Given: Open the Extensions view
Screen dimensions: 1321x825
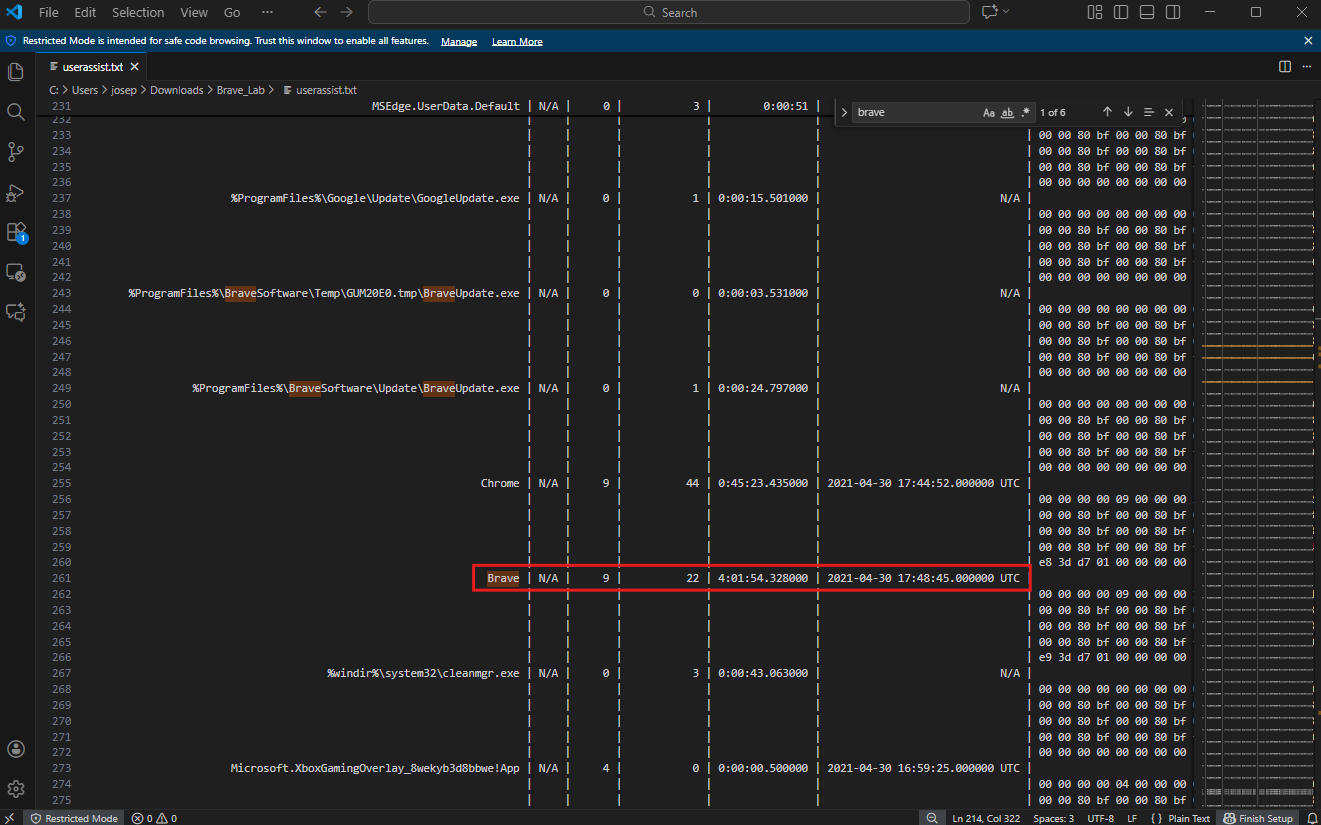Looking at the screenshot, I should [16, 232].
